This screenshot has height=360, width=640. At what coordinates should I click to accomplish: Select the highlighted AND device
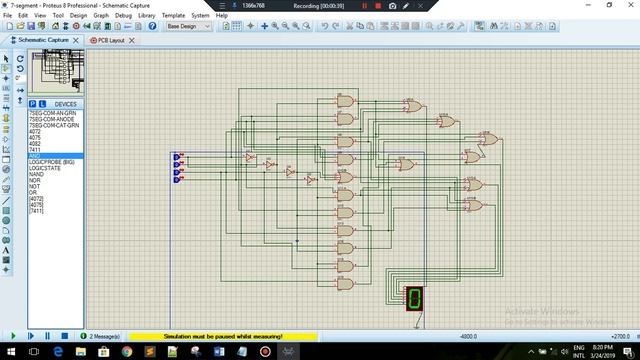coord(56,156)
